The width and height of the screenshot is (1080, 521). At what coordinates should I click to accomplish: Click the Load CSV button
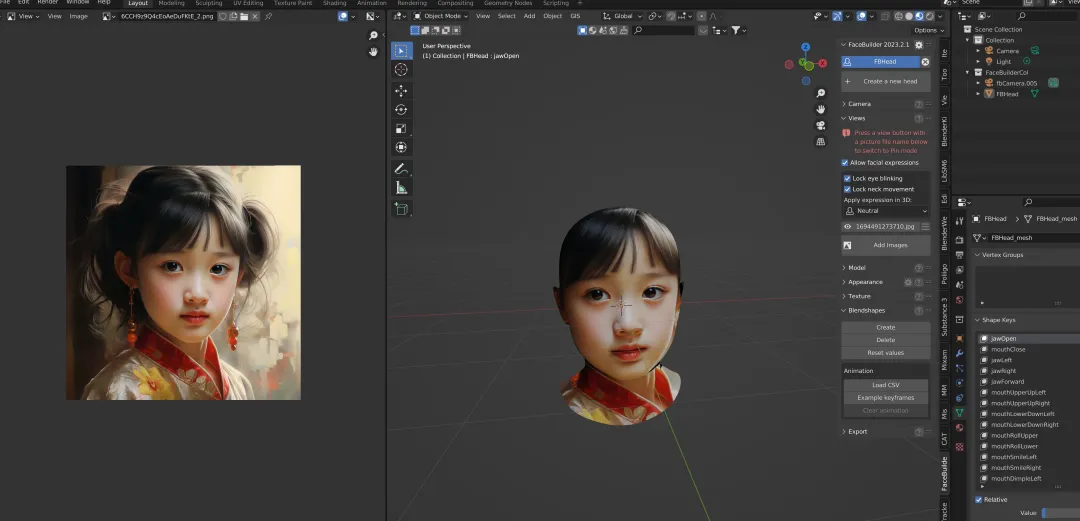(886, 385)
